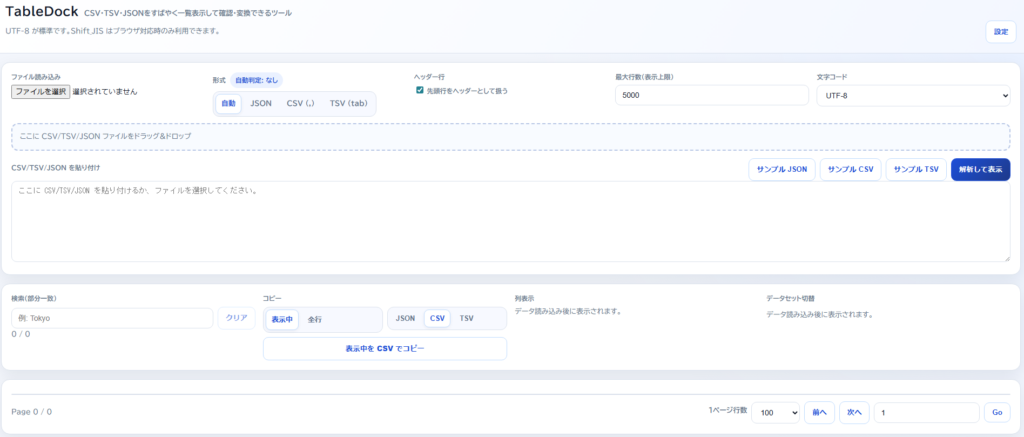The image size is (1024, 437).
Task: Switch input format to TSV (tab)
Action: pyautogui.click(x=349, y=104)
